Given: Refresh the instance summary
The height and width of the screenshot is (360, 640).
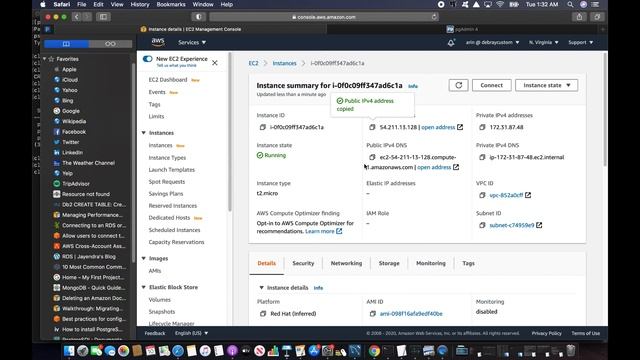Looking at the screenshot, I should tap(458, 85).
